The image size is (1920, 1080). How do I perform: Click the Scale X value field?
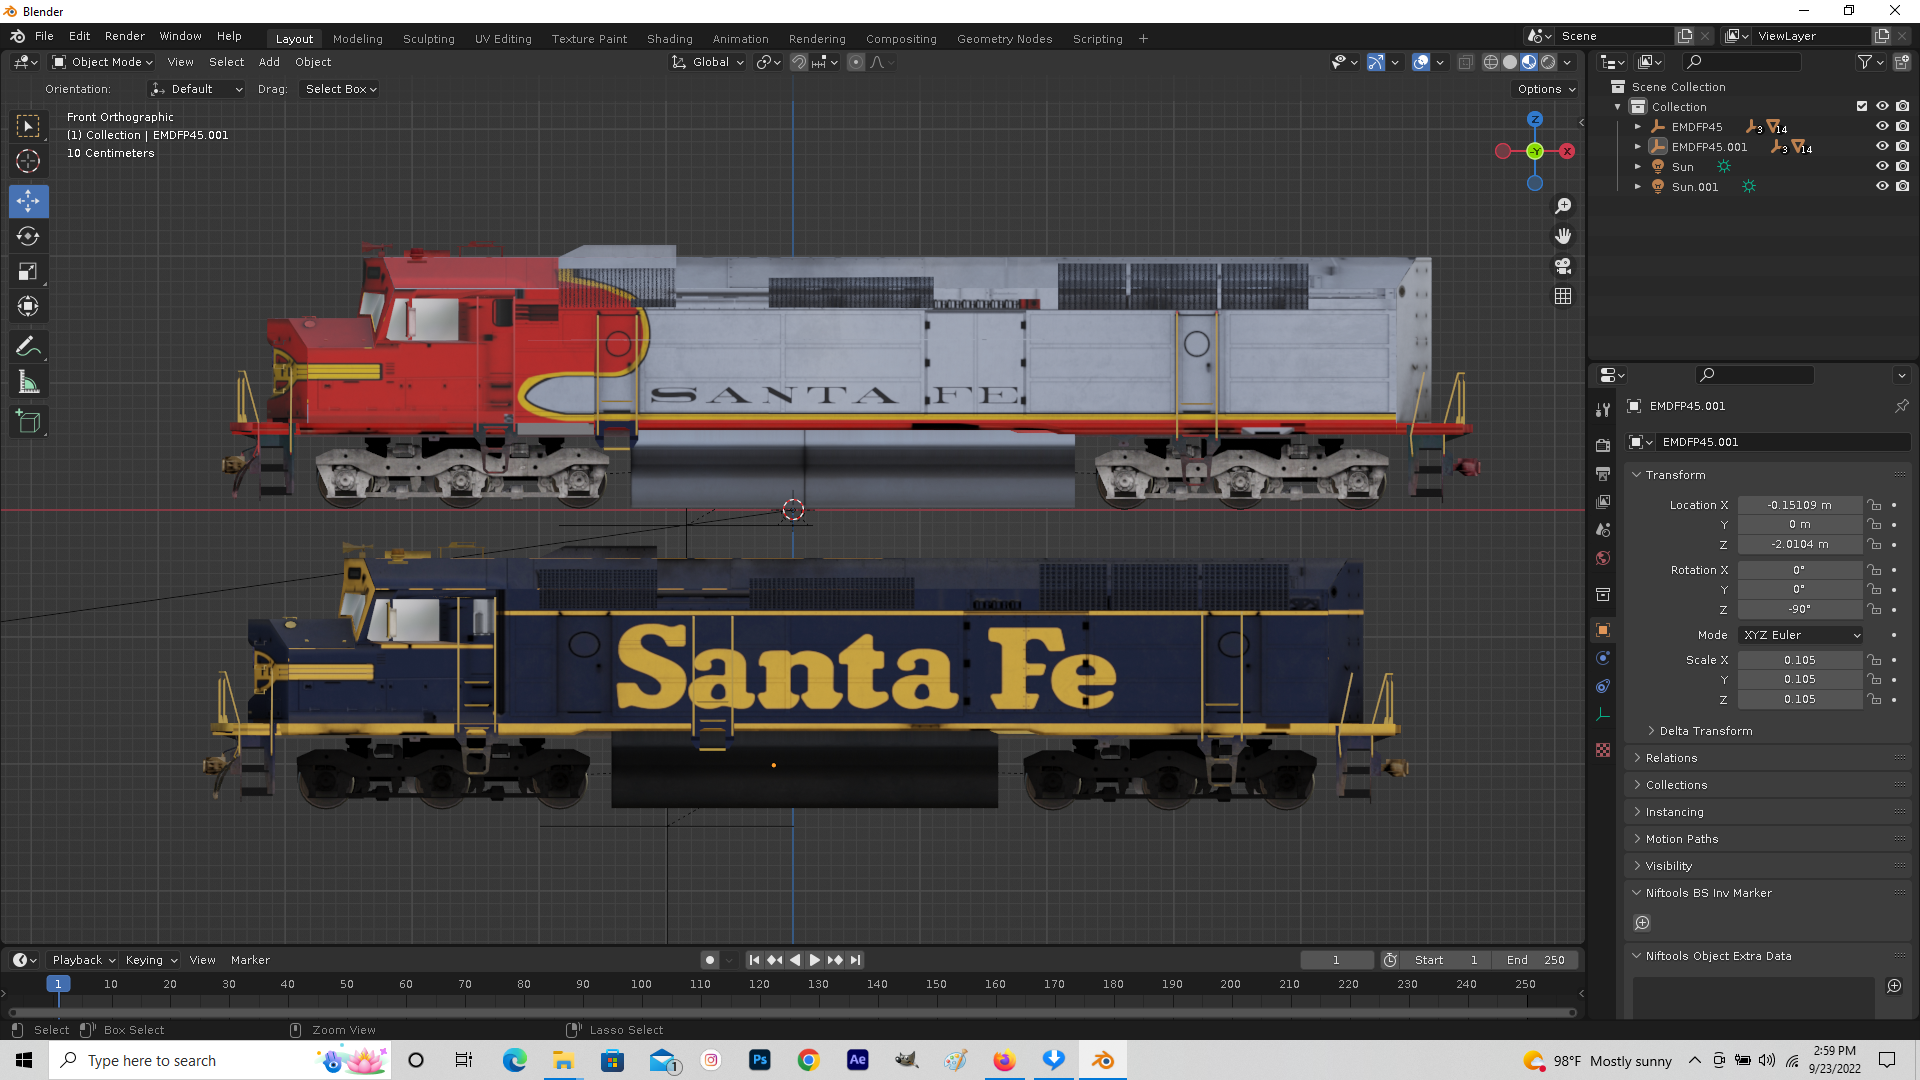click(x=1799, y=660)
